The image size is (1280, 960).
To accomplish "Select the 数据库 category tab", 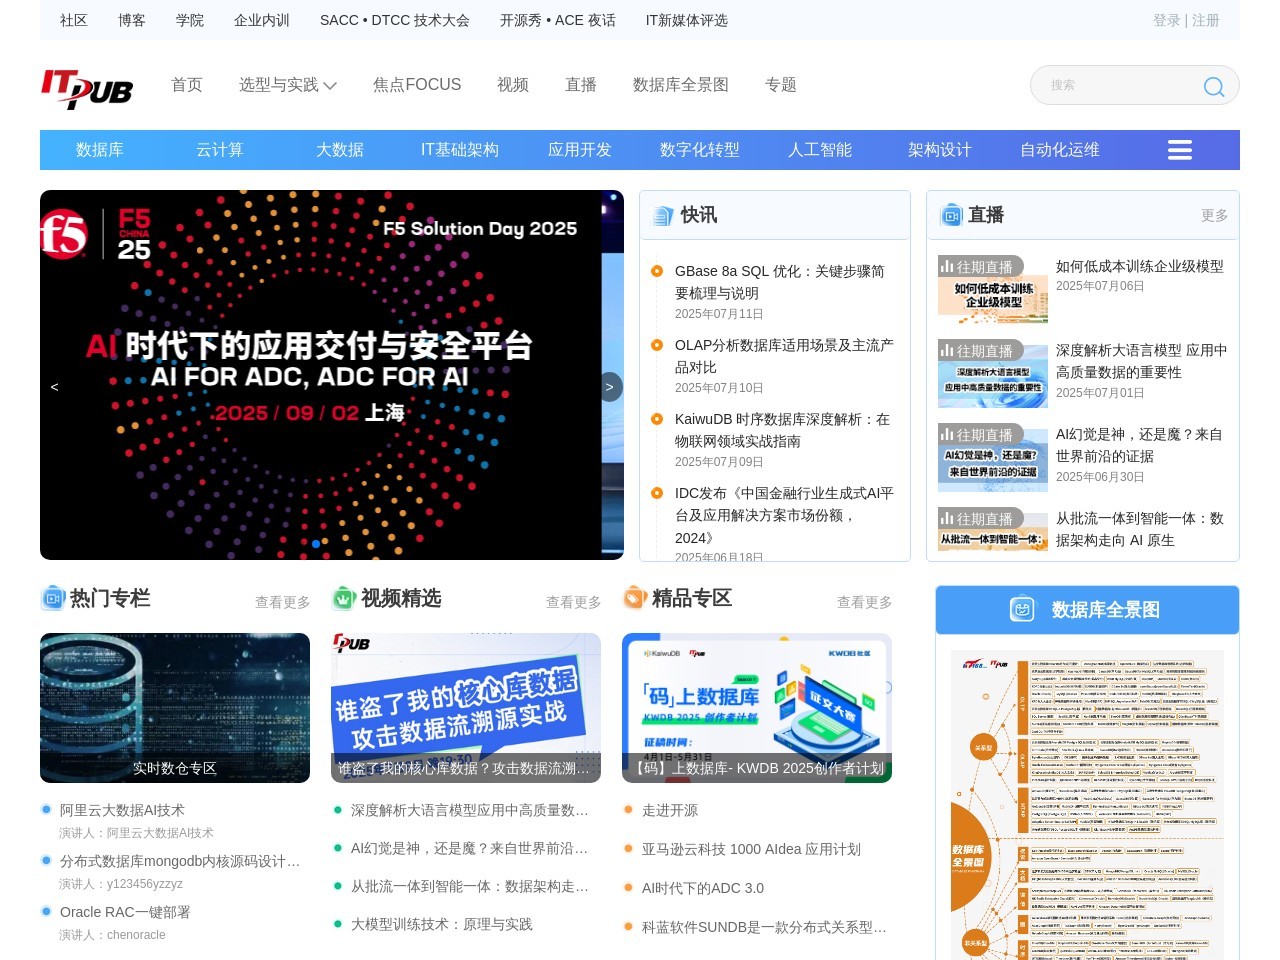I will click(x=100, y=150).
